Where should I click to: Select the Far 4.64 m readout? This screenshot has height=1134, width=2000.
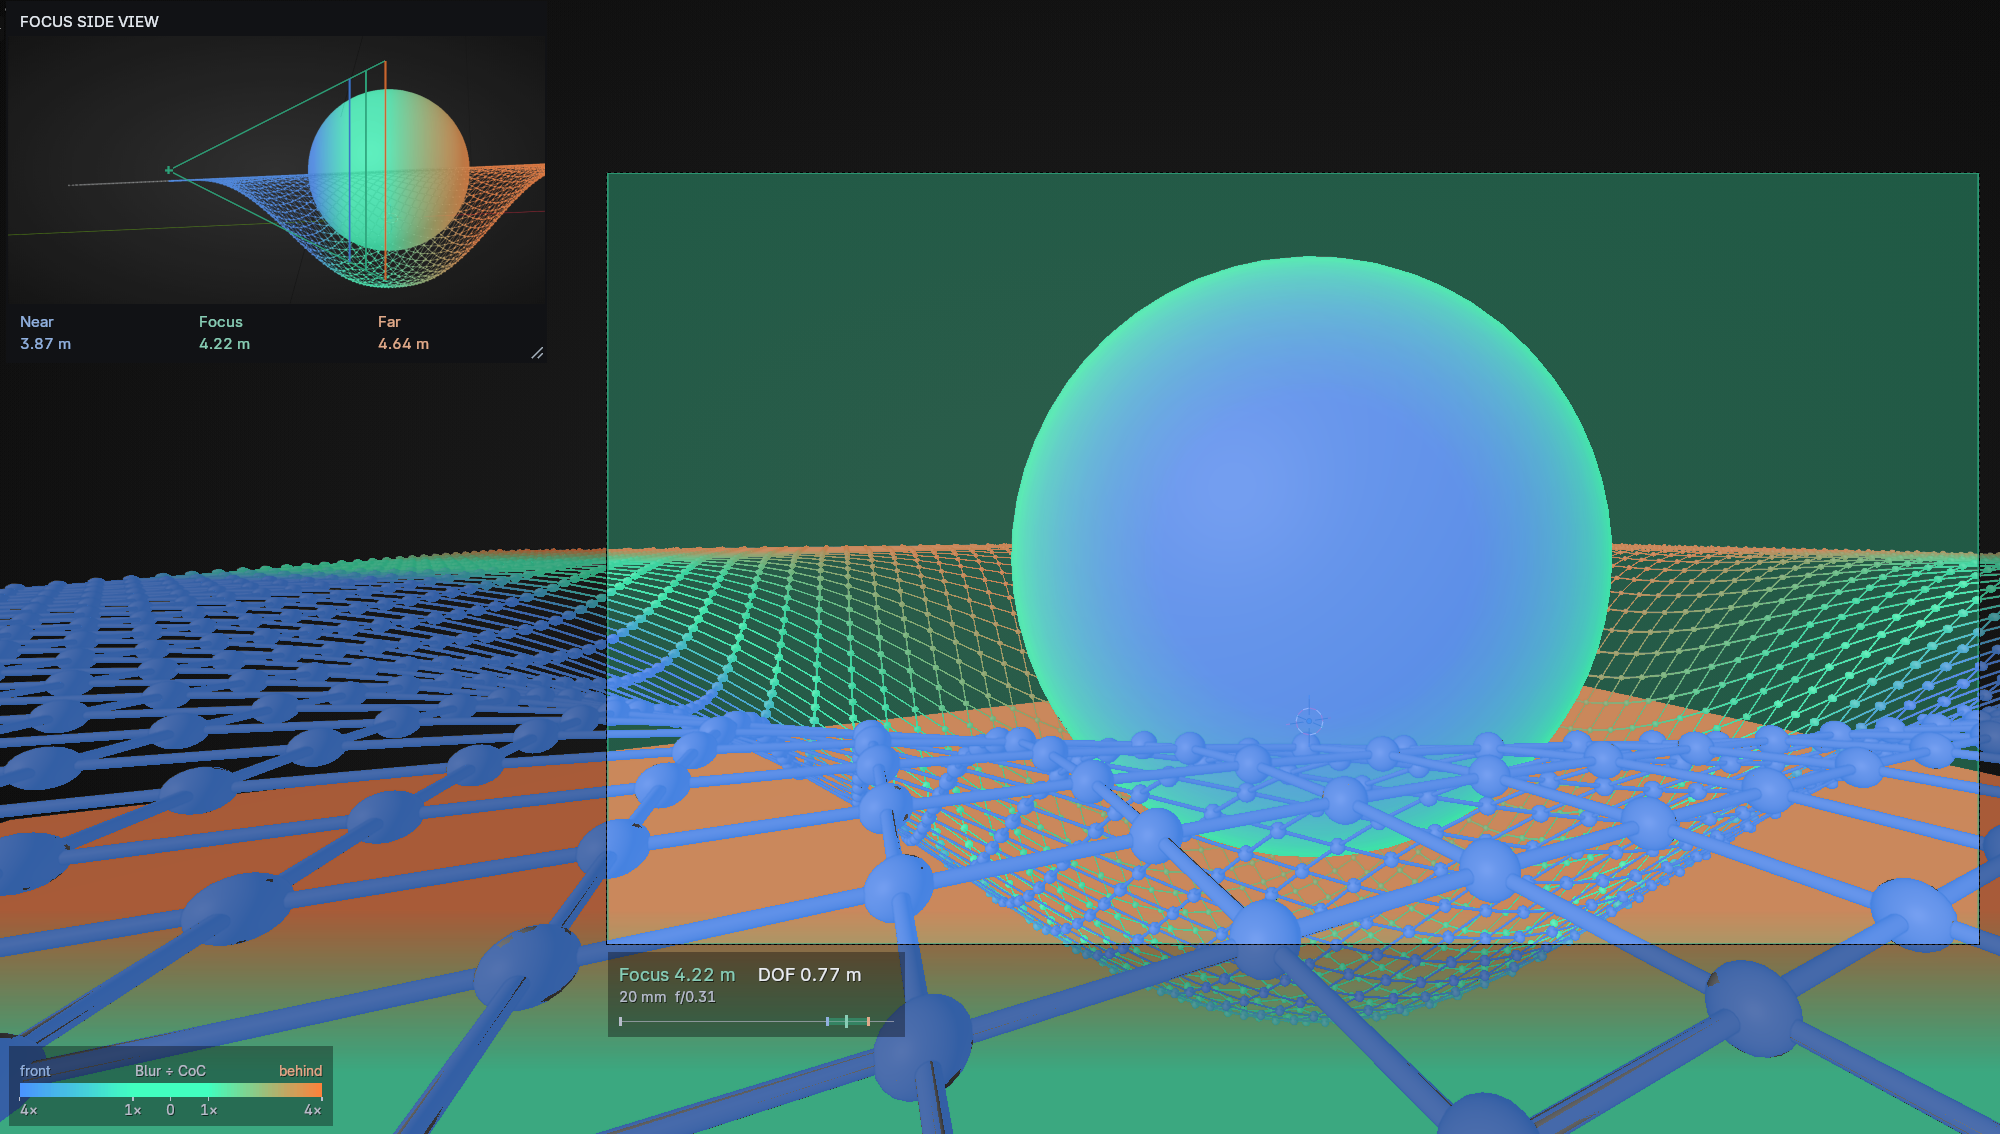(404, 333)
